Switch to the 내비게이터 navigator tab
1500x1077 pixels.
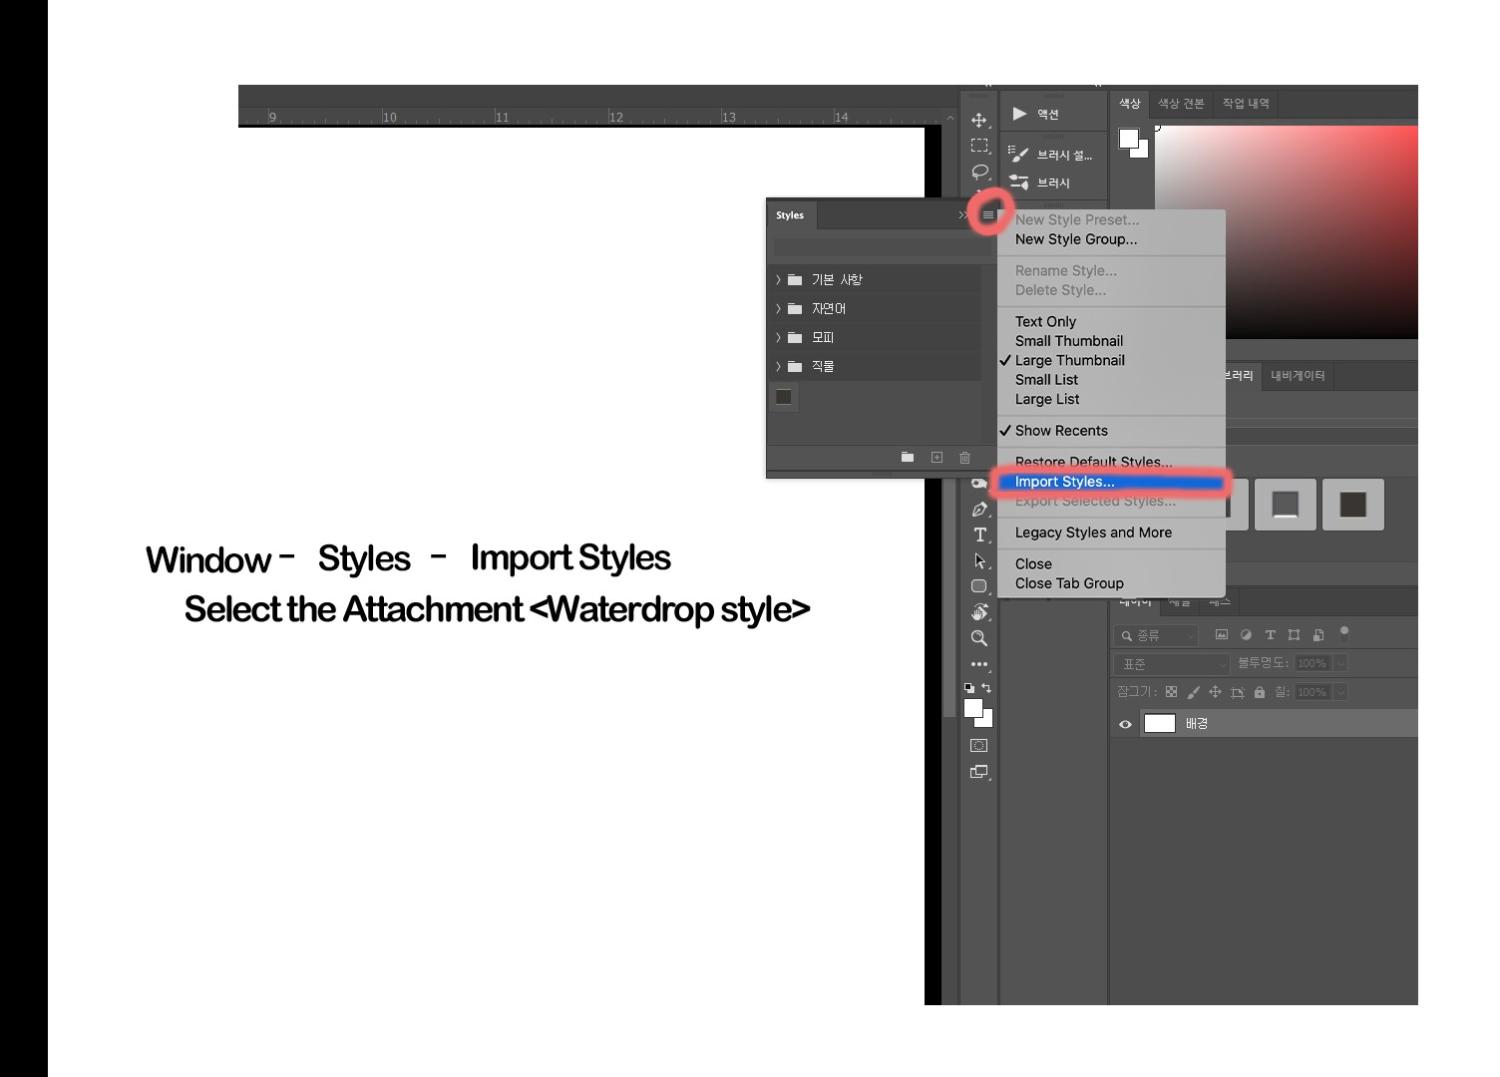[x=1298, y=376]
